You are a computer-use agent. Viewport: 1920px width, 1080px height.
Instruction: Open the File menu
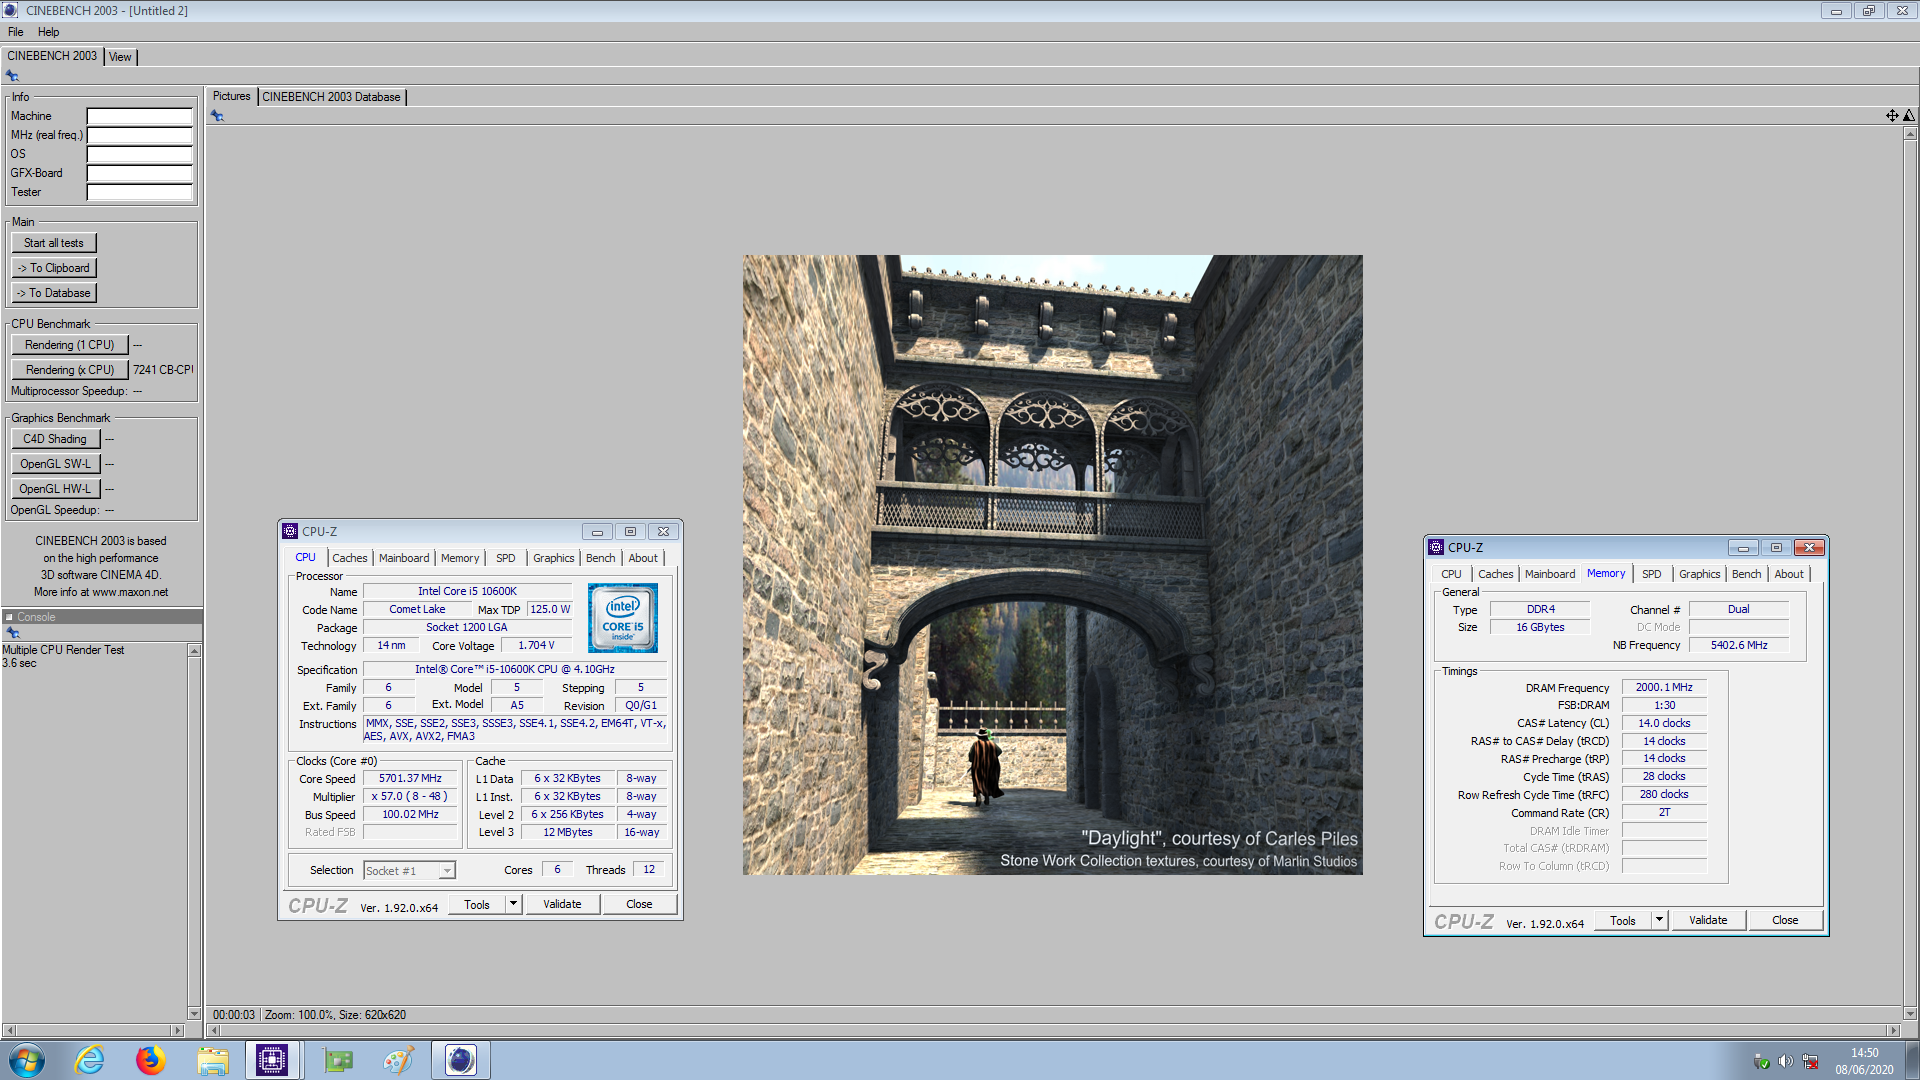(x=16, y=32)
